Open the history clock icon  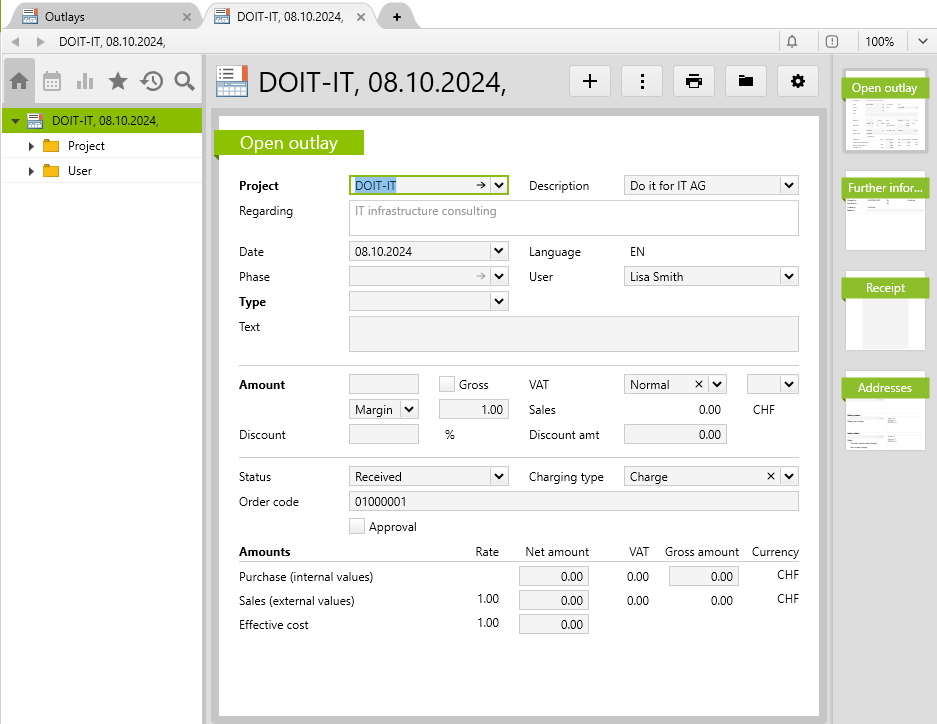pos(151,81)
